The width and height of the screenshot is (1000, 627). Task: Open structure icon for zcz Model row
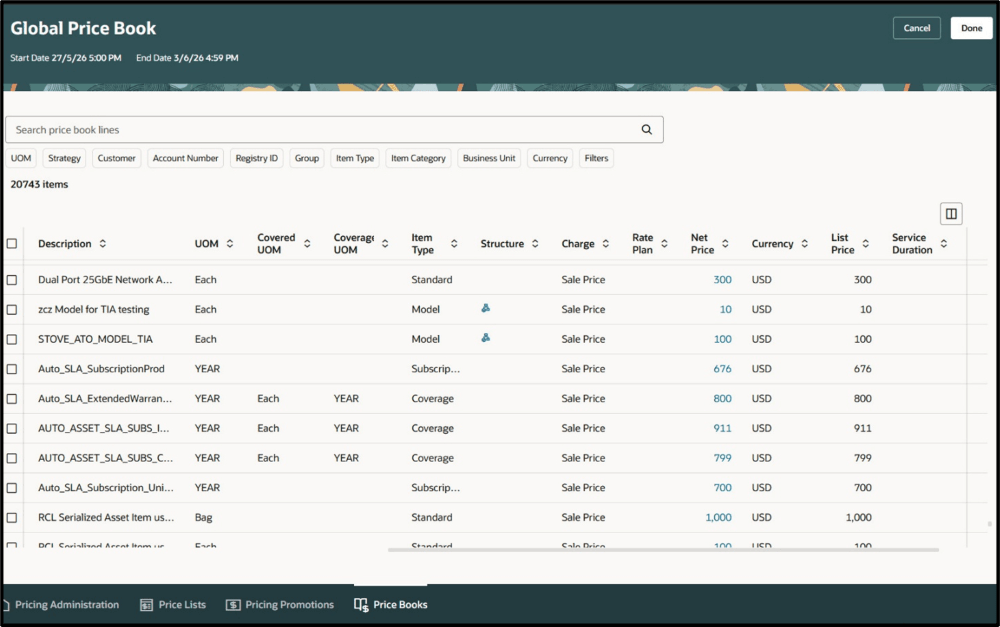pyautogui.click(x=485, y=308)
